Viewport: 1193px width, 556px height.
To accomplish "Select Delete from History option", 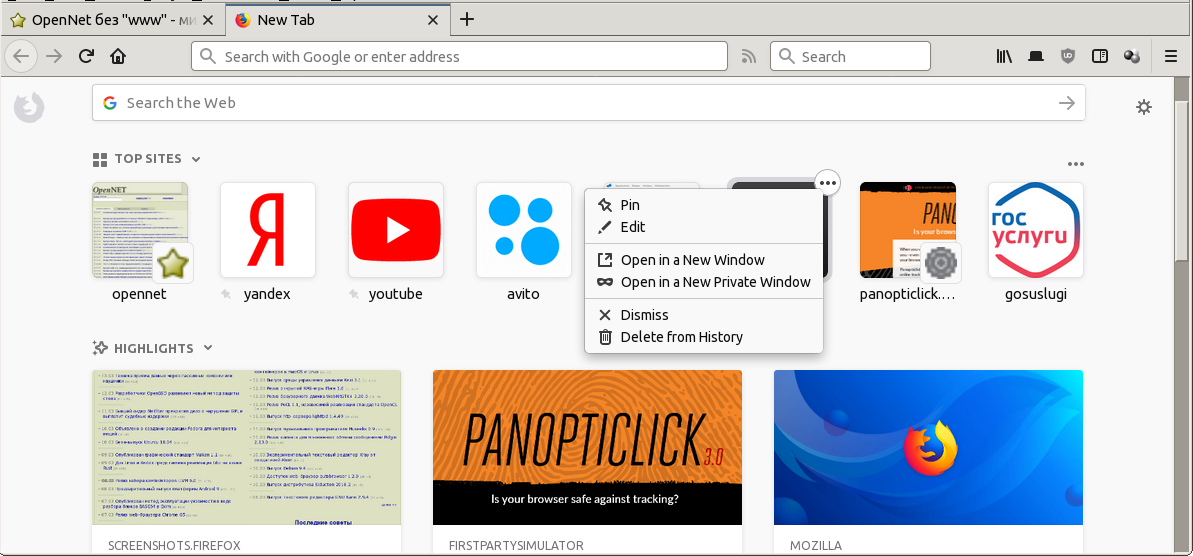I will coord(681,337).
